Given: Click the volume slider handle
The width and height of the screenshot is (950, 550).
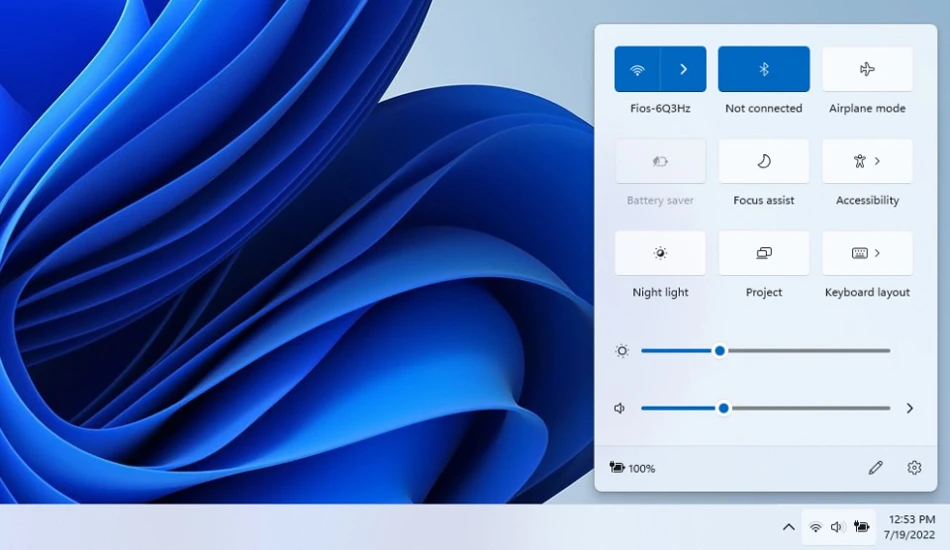Looking at the screenshot, I should [723, 408].
